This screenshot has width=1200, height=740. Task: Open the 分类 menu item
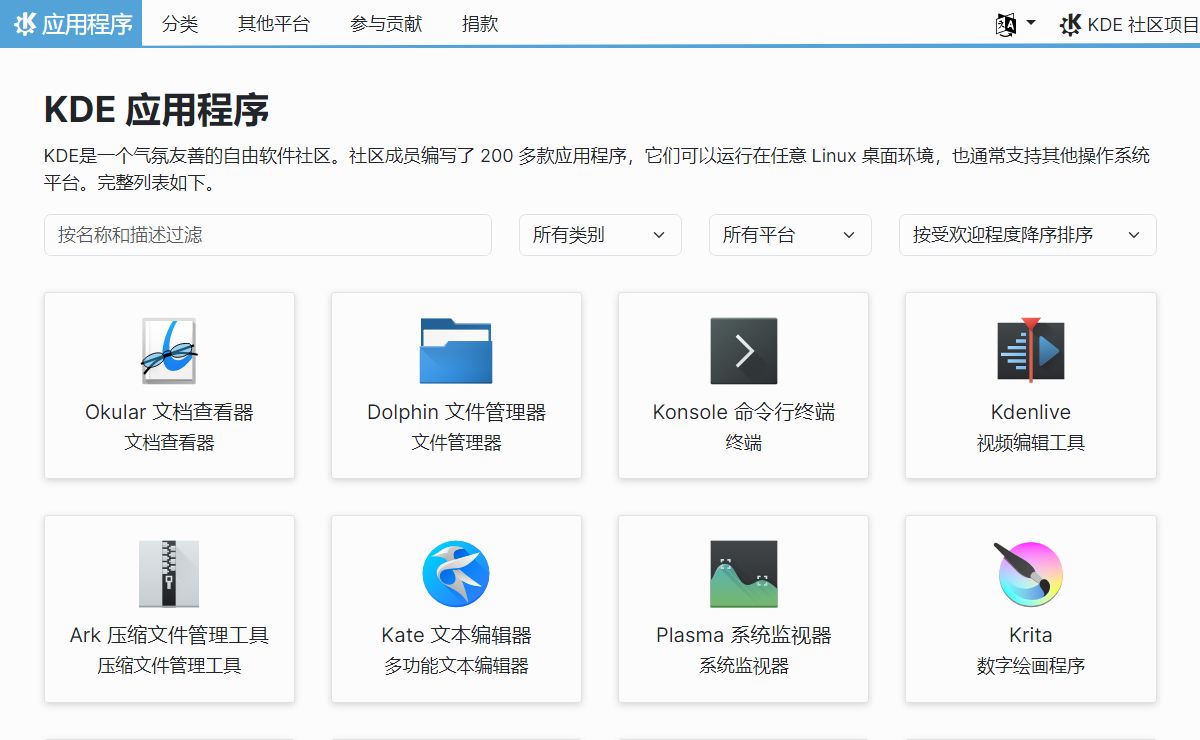coord(180,24)
